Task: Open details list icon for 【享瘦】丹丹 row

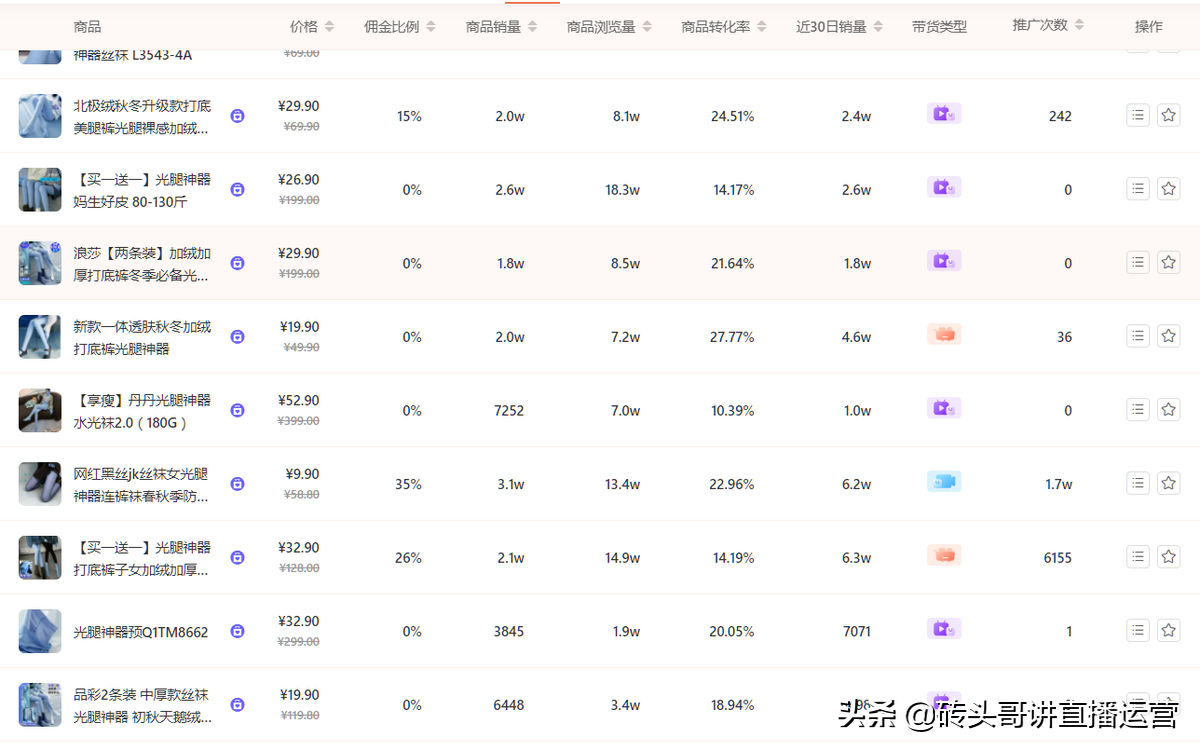Action: tap(1138, 410)
